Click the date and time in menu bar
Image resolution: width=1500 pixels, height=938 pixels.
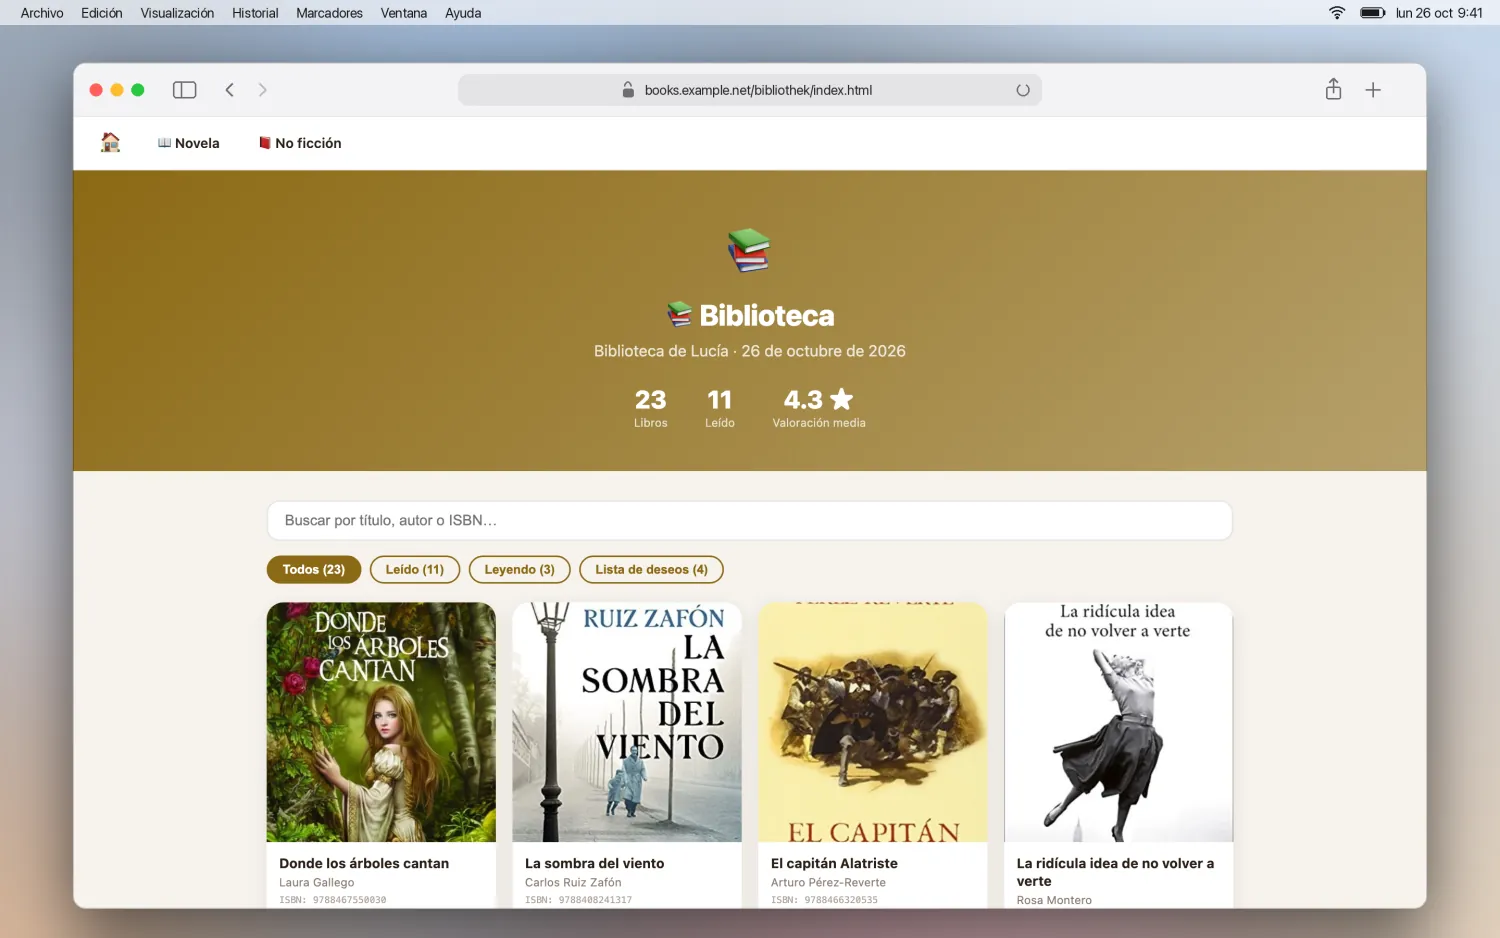point(1439,13)
